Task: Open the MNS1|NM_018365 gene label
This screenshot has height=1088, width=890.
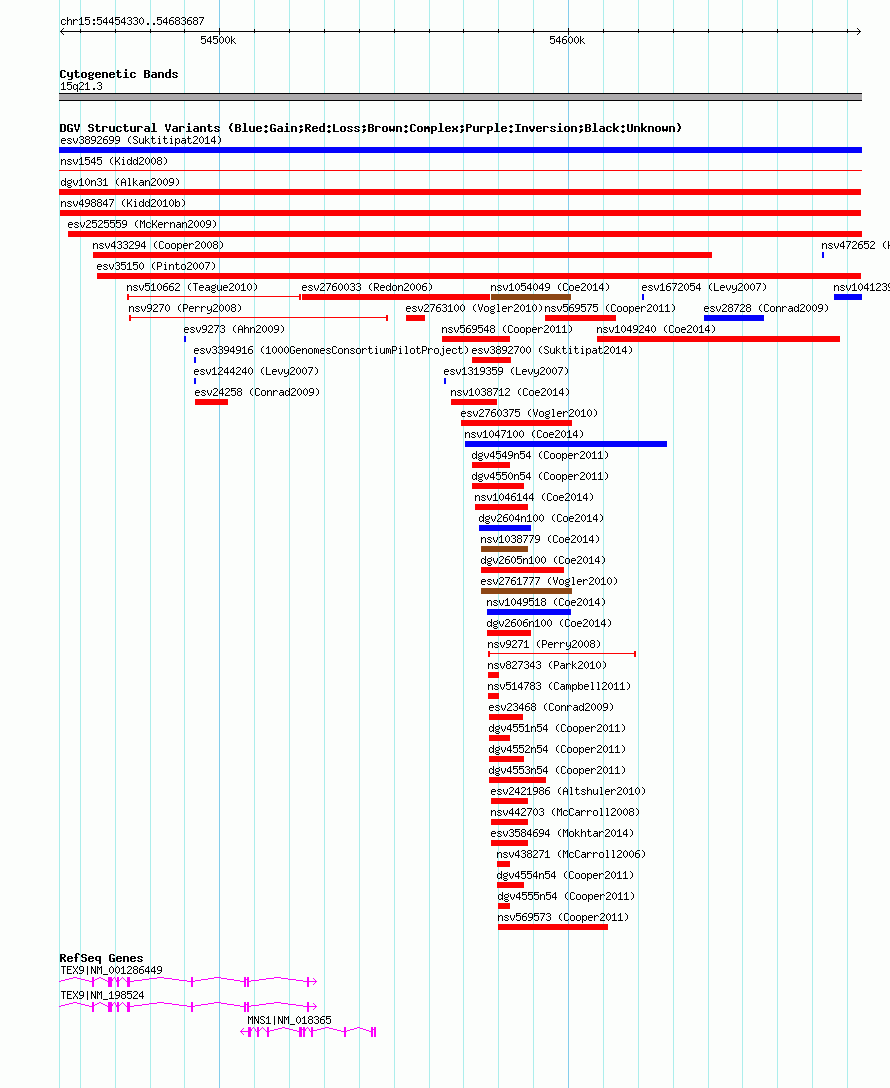Action: click(x=289, y=1020)
